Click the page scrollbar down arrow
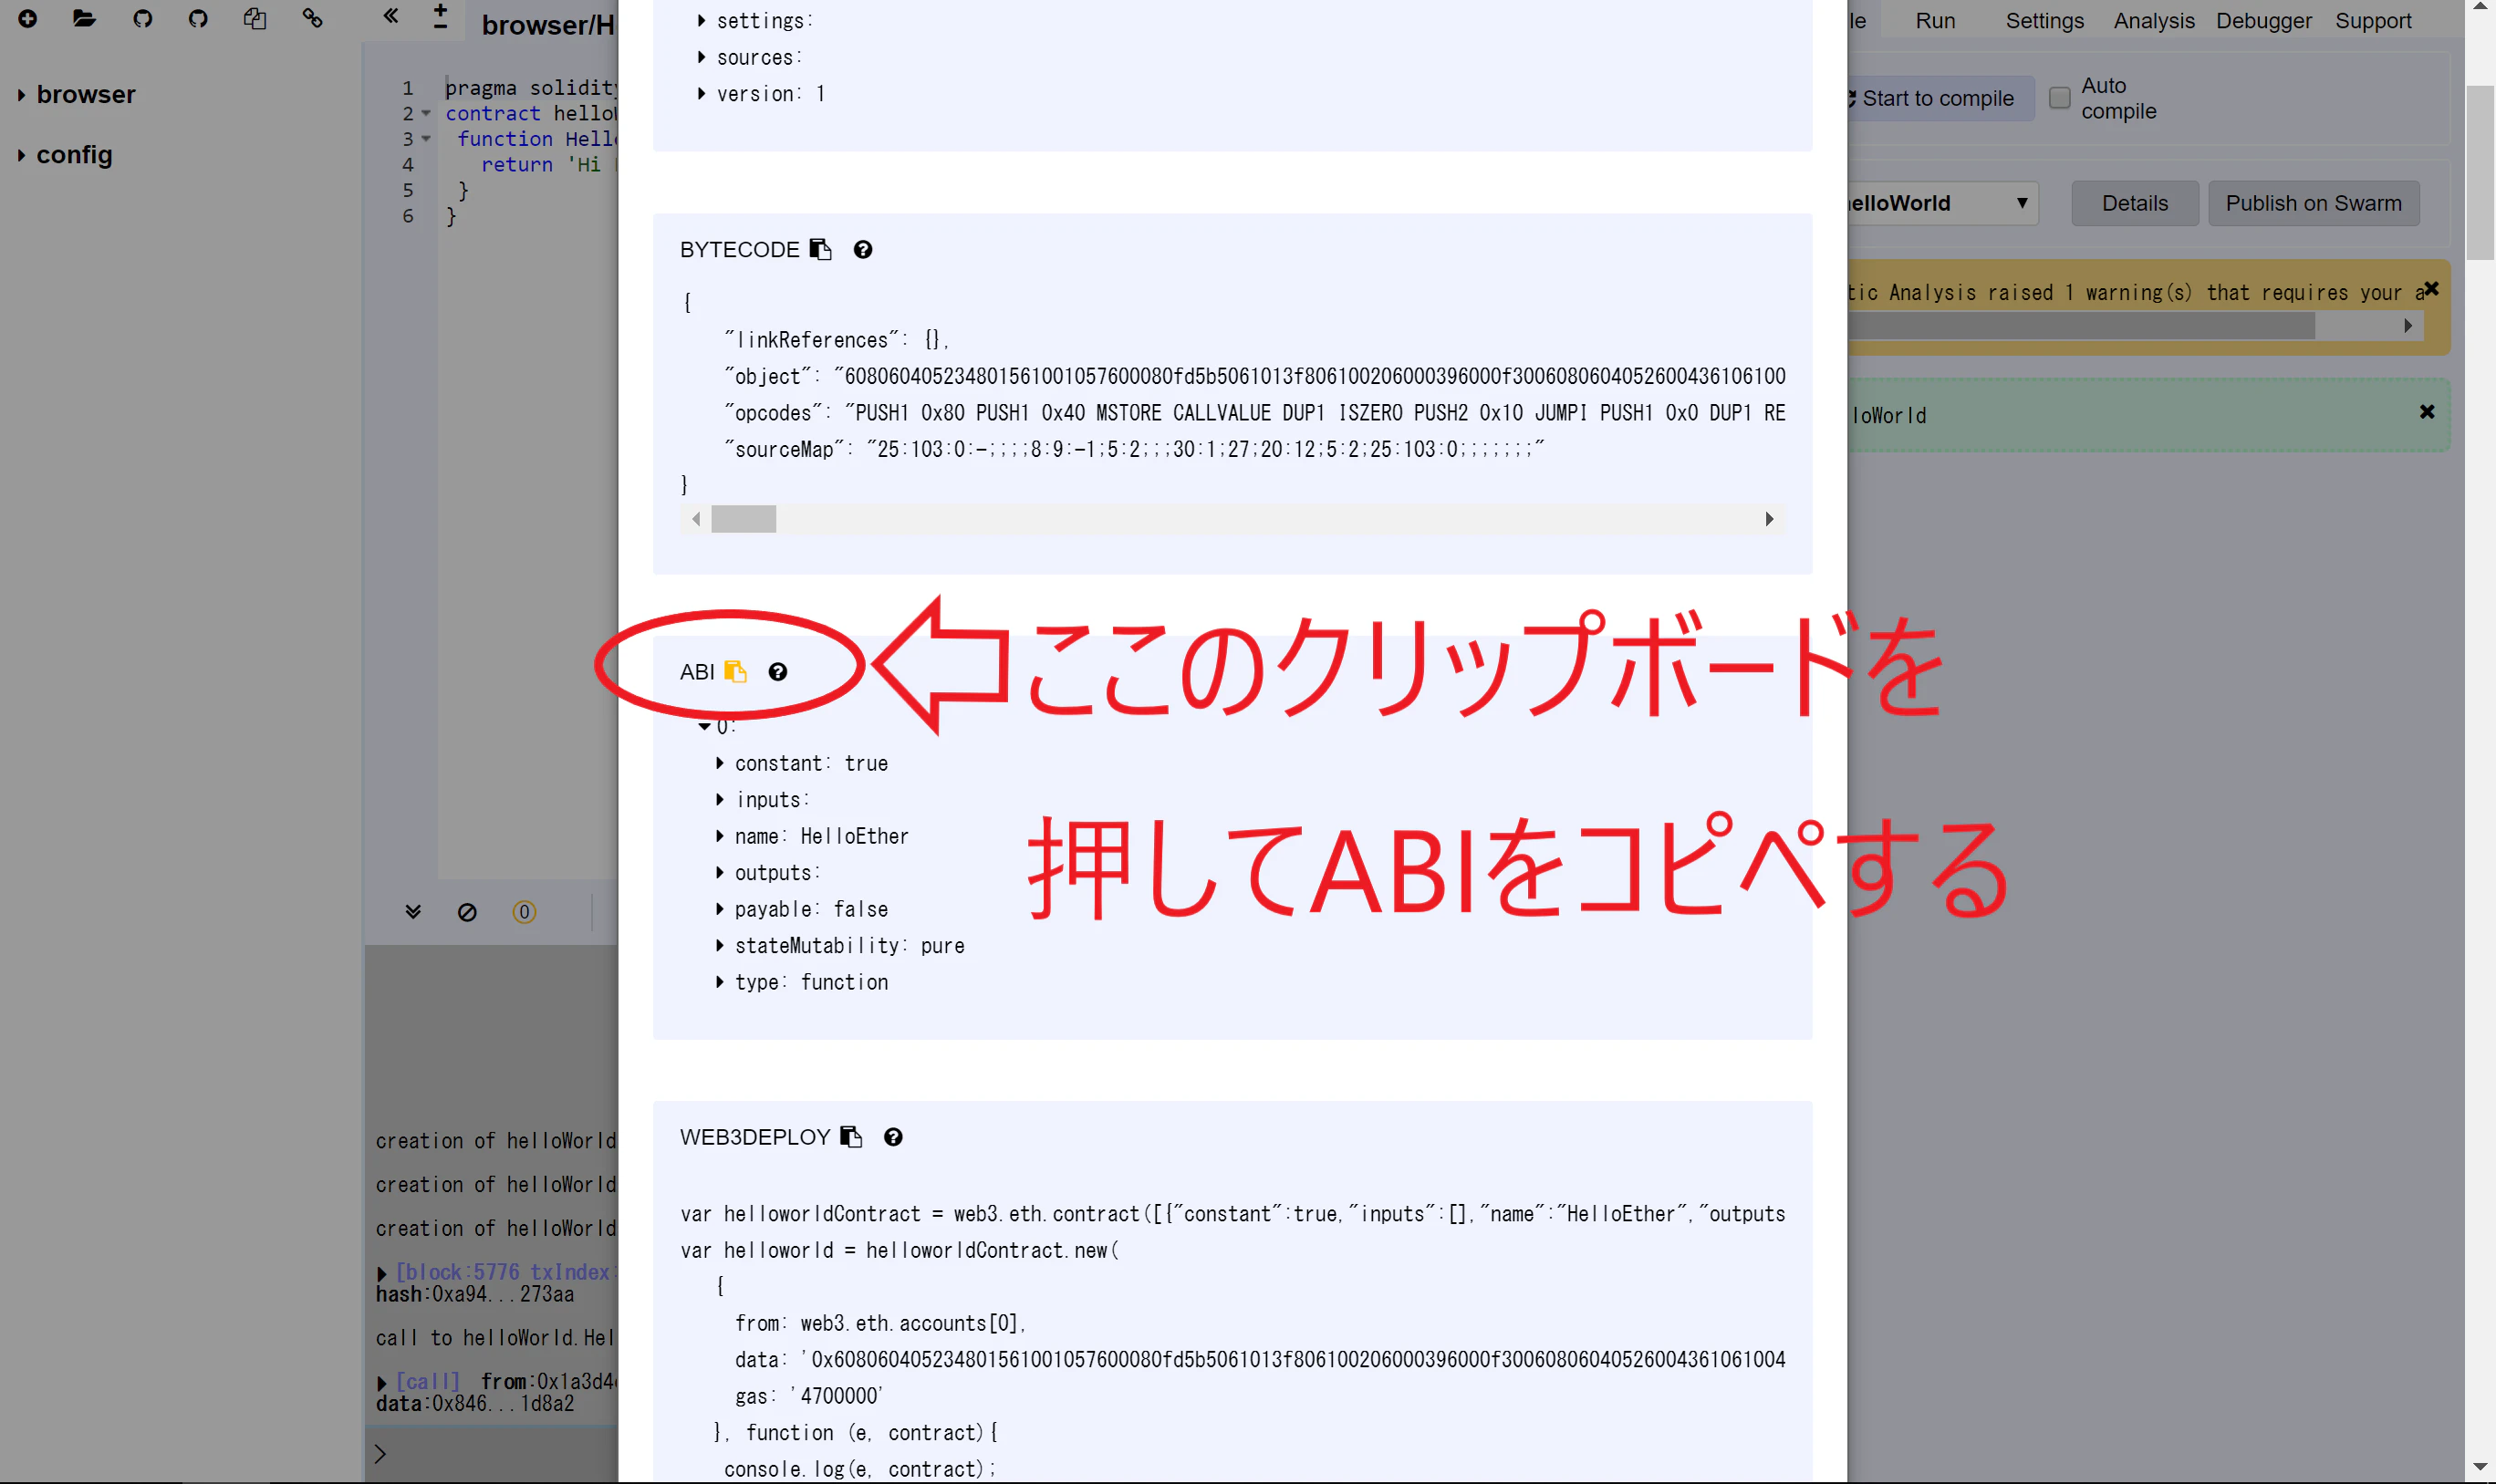Image resolution: width=2496 pixels, height=1484 pixels. (2480, 1468)
